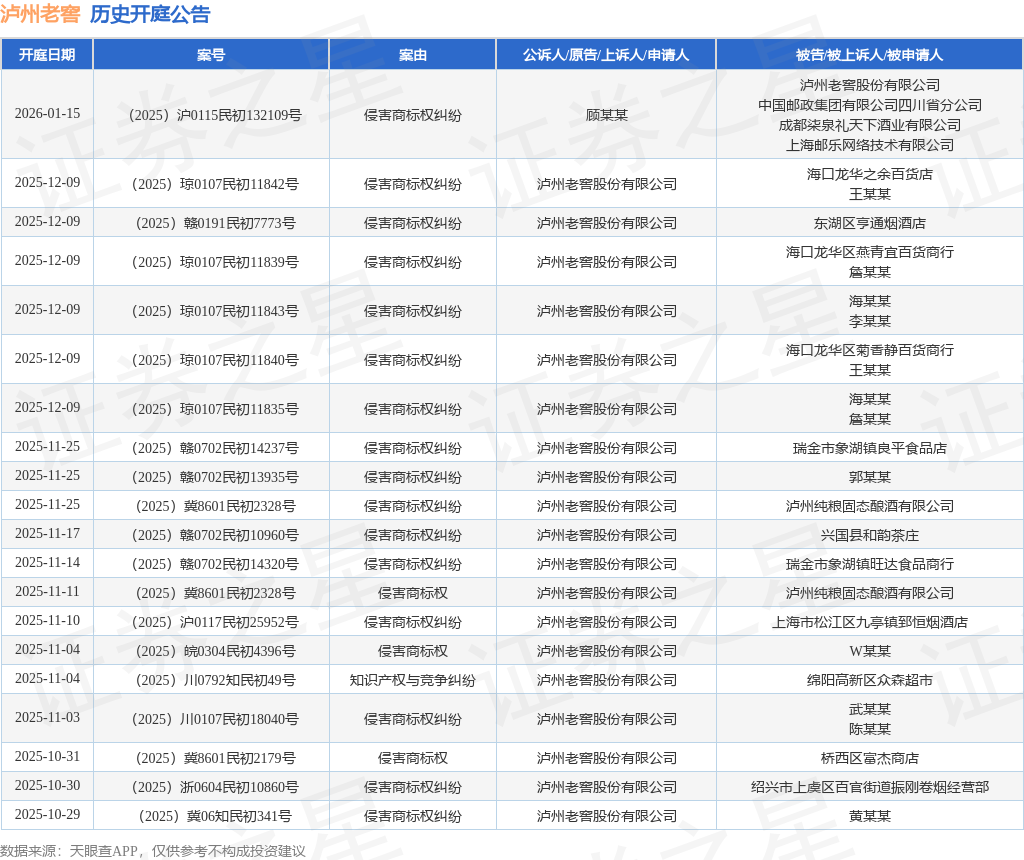Click the 历史开庭公告 heading
1024x860 pixels.
click(x=150, y=14)
